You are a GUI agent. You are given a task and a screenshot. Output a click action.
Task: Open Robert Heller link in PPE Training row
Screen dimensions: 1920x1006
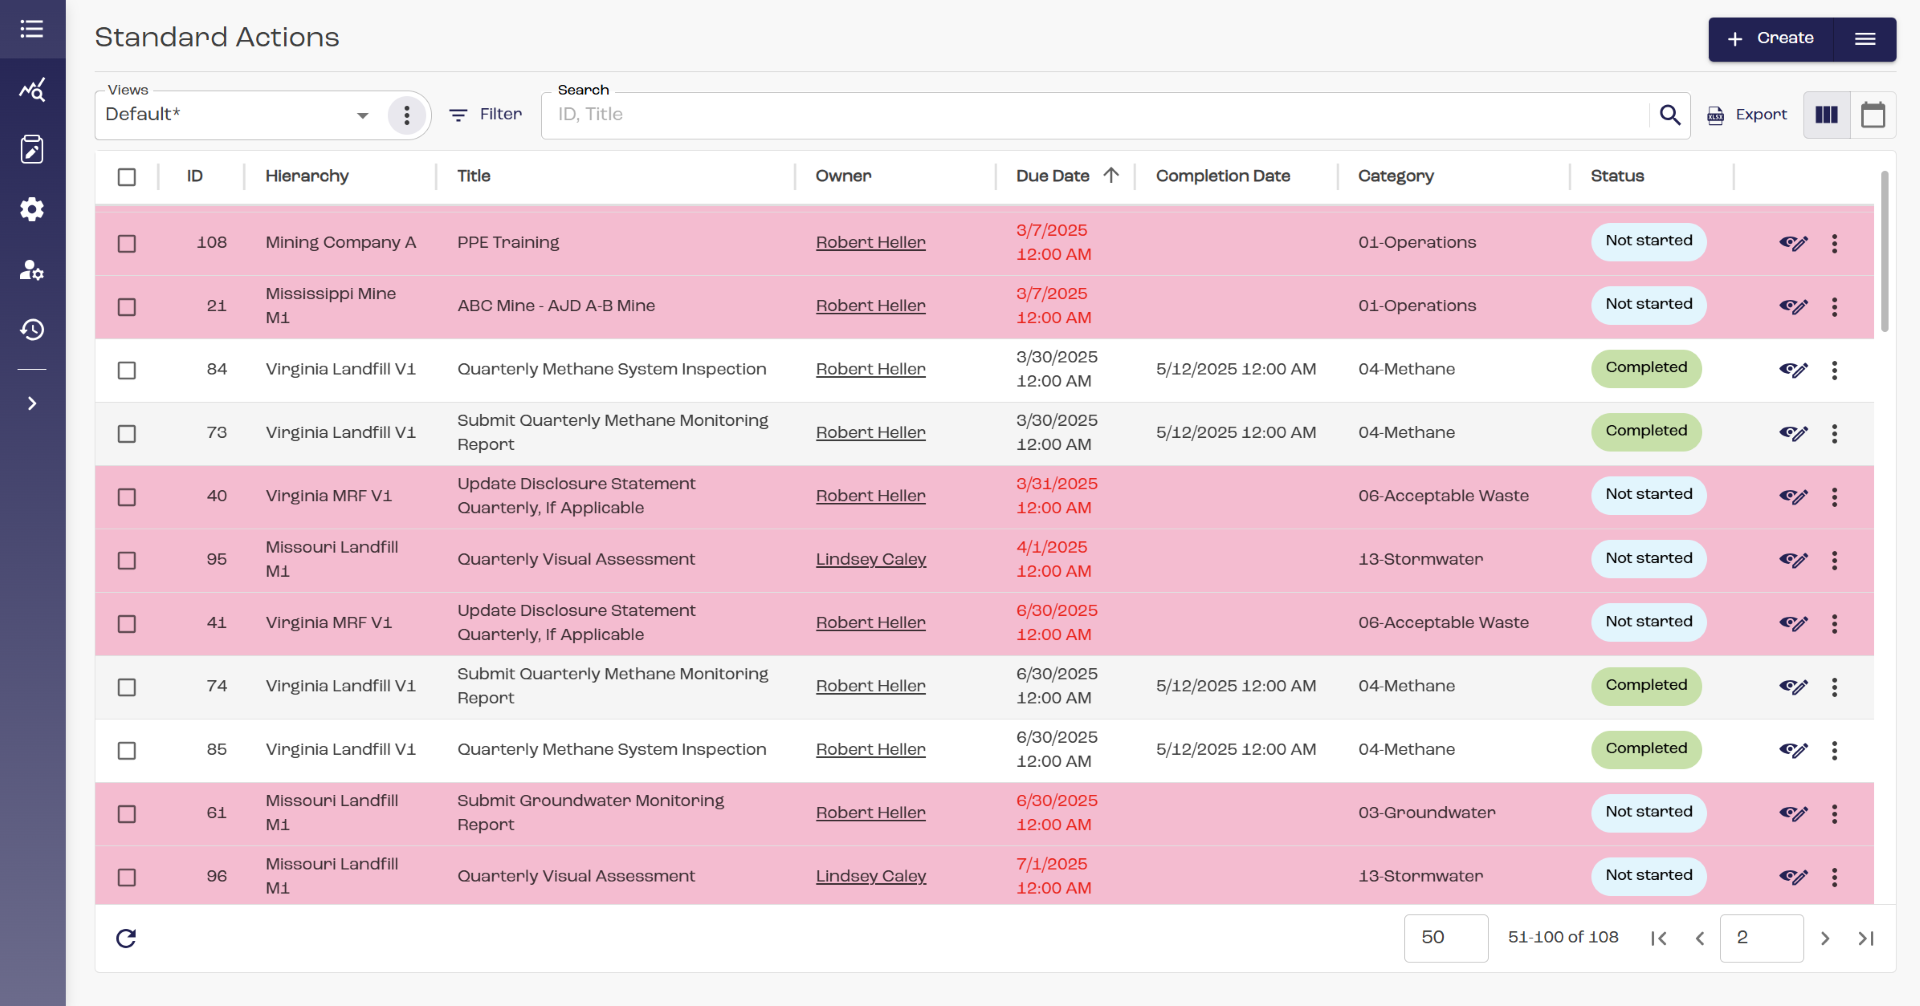pyautogui.click(x=870, y=243)
